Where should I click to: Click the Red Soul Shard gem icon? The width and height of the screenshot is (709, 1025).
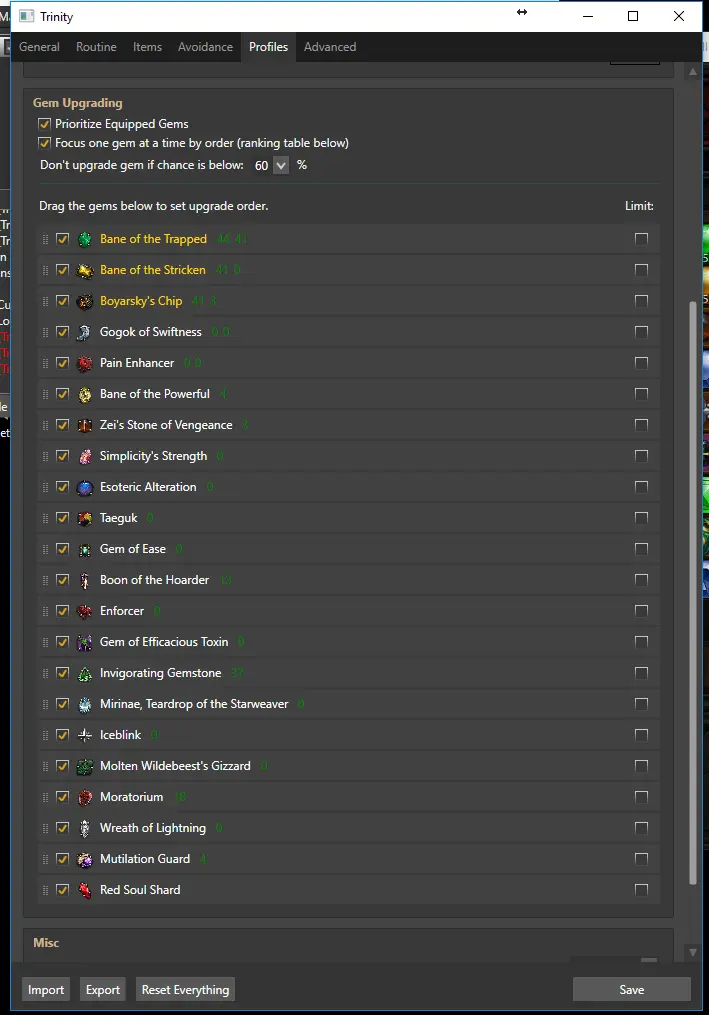tap(85, 890)
